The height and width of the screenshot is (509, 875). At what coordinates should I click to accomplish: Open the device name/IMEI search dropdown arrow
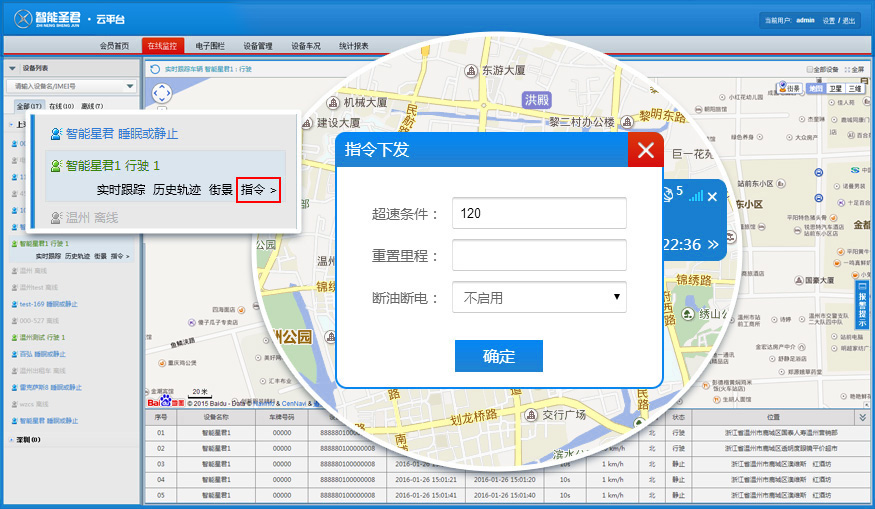[x=130, y=87]
